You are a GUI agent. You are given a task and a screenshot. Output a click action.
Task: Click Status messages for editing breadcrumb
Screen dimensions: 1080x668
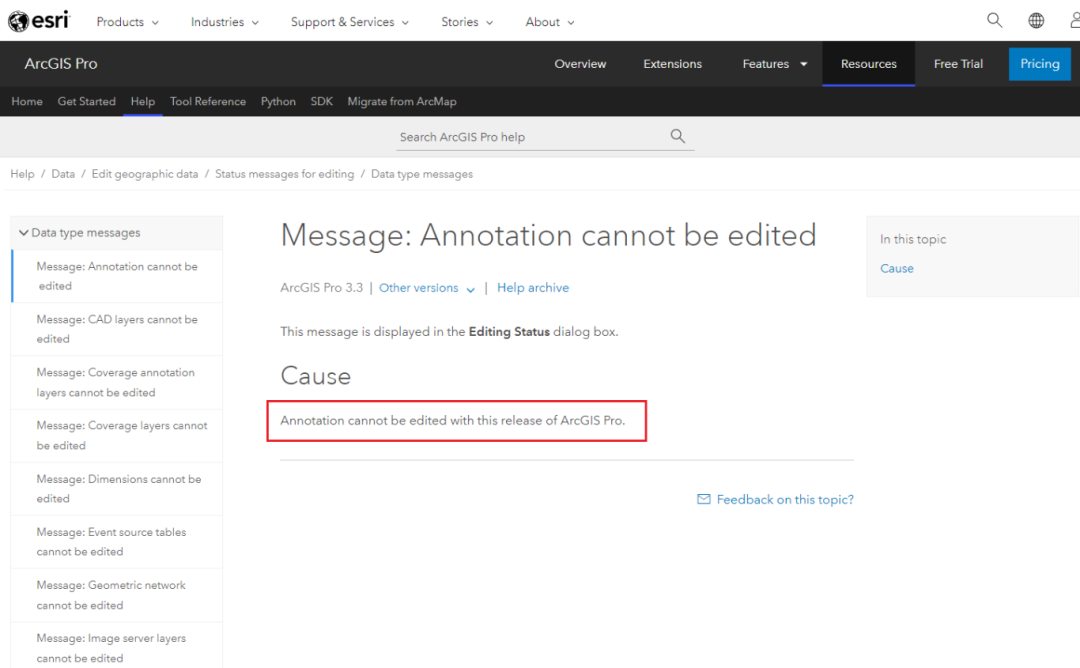[284, 174]
